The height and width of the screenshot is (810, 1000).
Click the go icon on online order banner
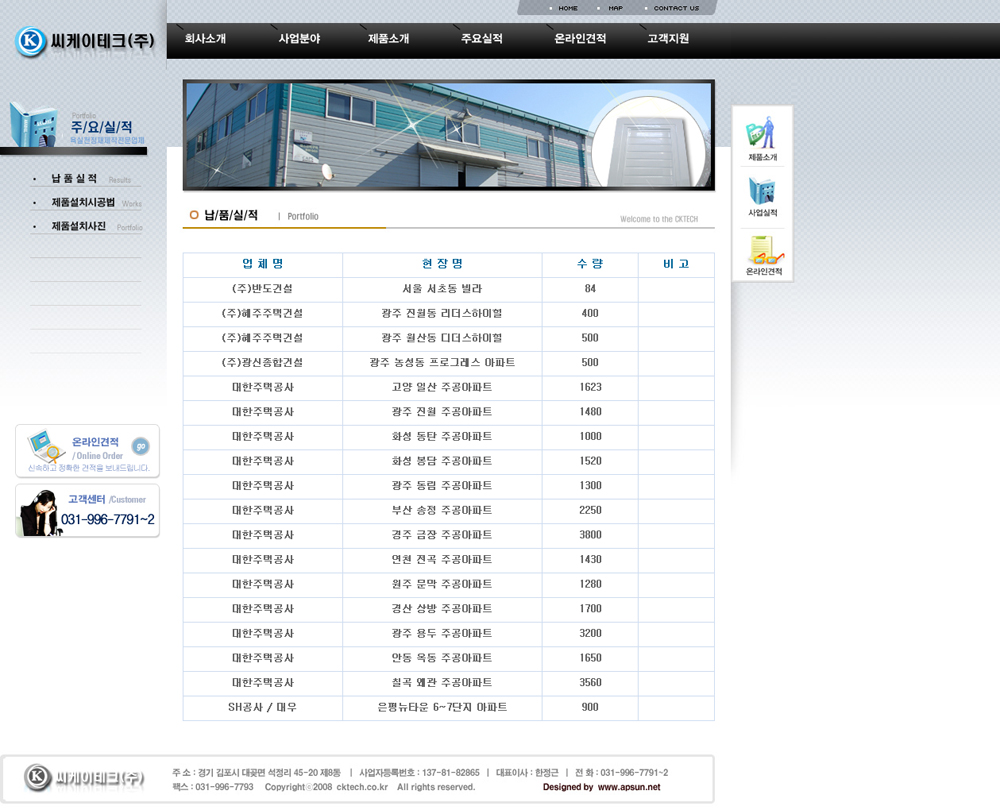click(141, 446)
